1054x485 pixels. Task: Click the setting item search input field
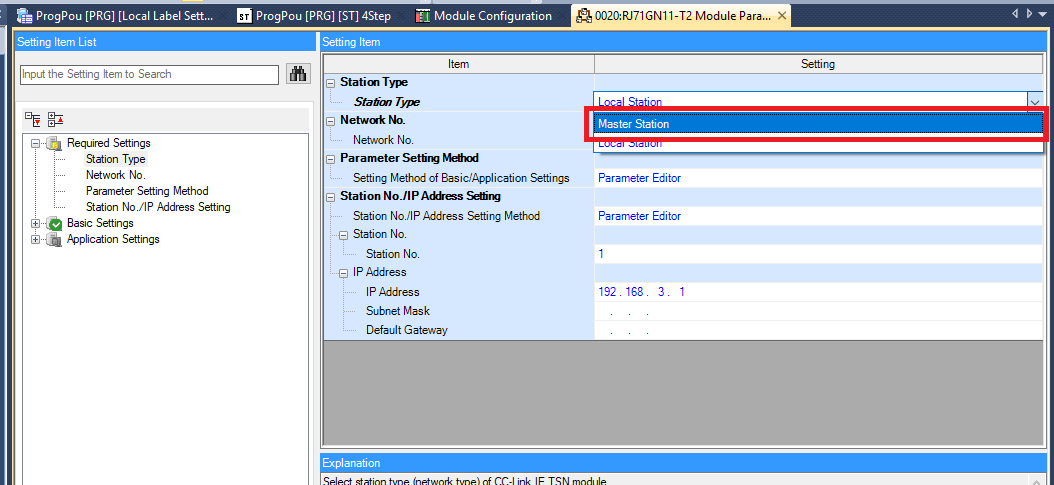pyautogui.click(x=149, y=75)
